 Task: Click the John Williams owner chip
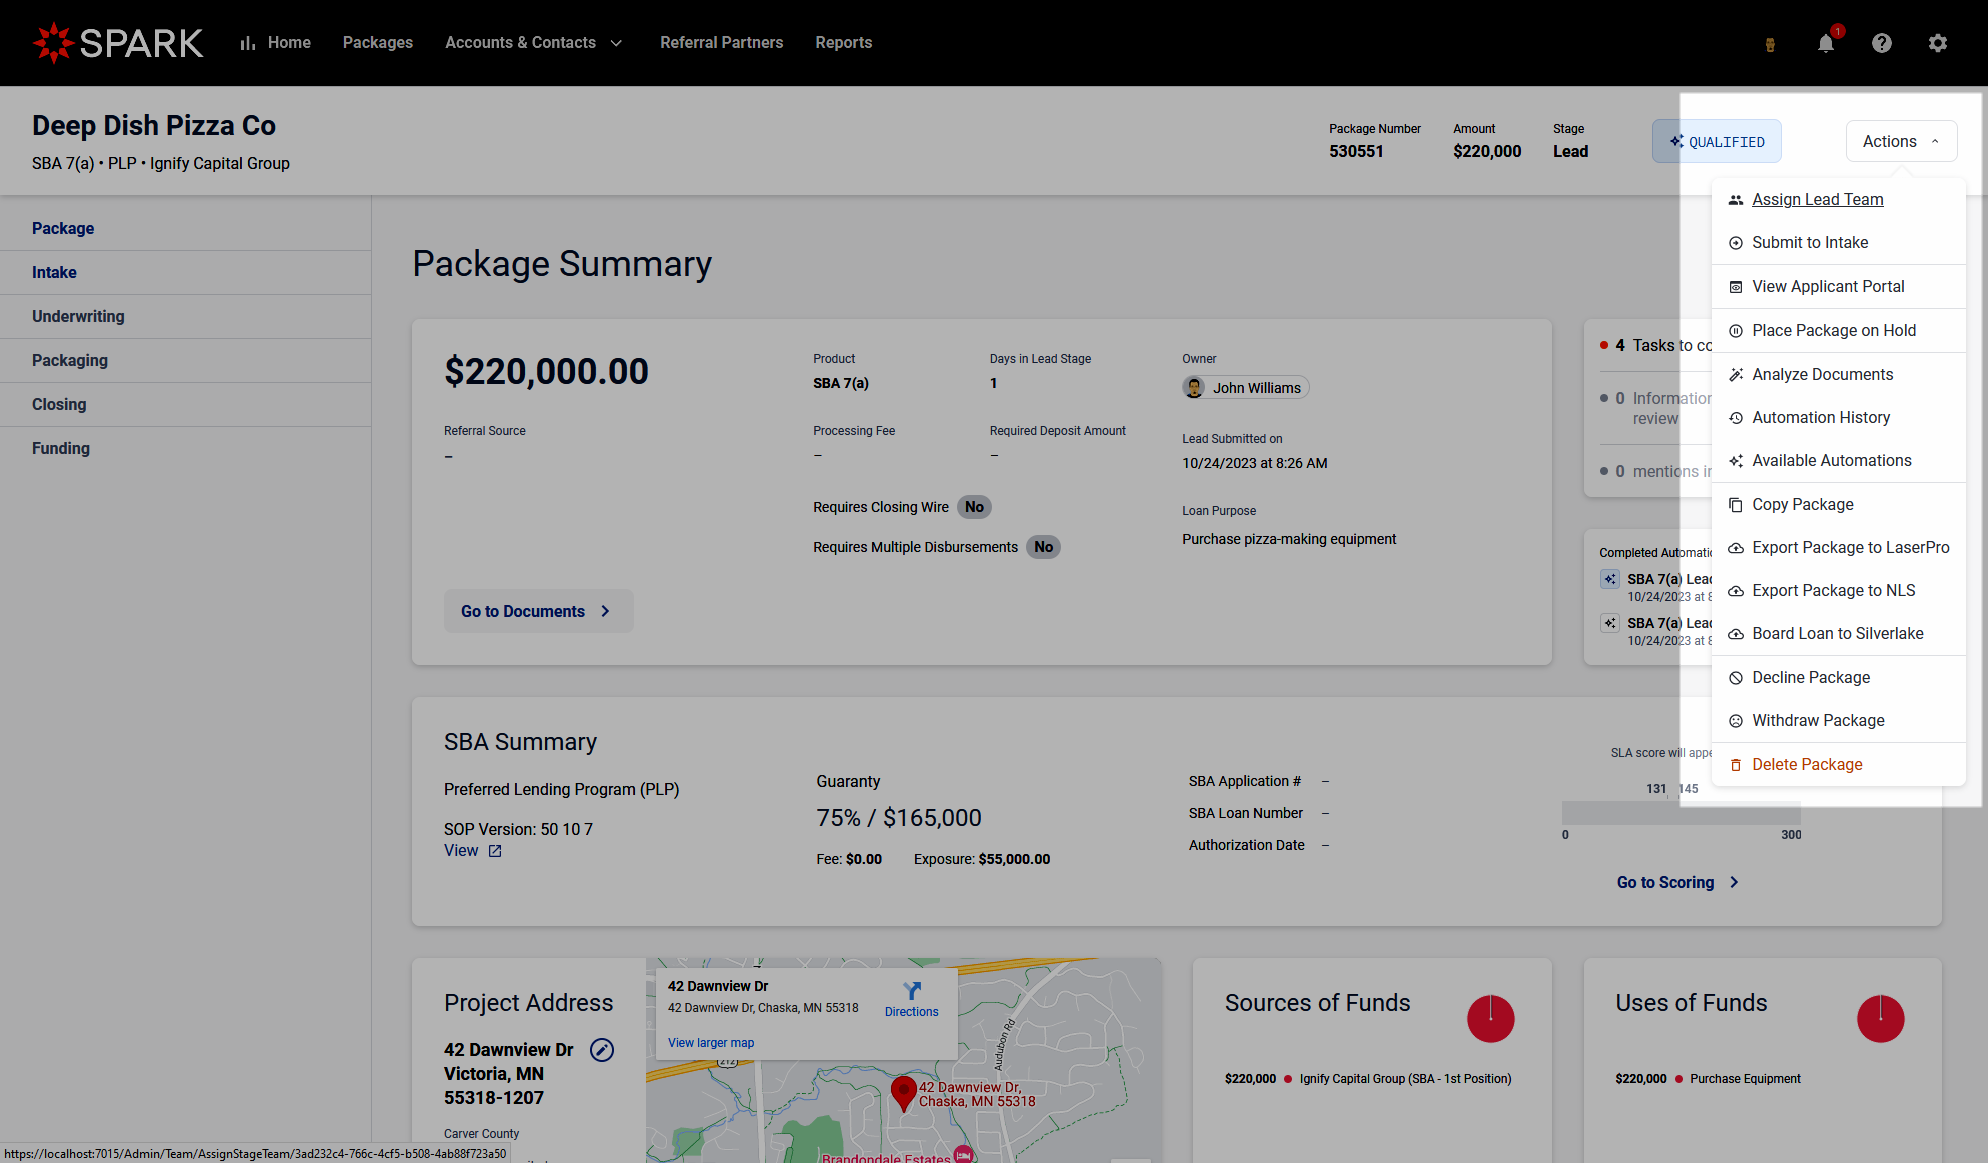1245,388
